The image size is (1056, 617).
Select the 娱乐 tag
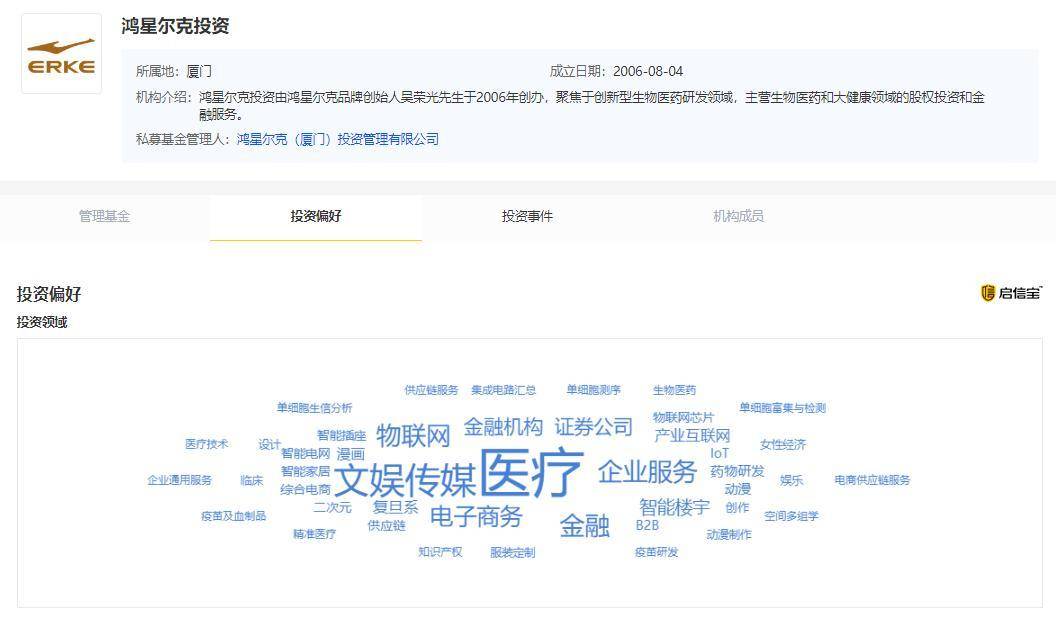coord(791,480)
